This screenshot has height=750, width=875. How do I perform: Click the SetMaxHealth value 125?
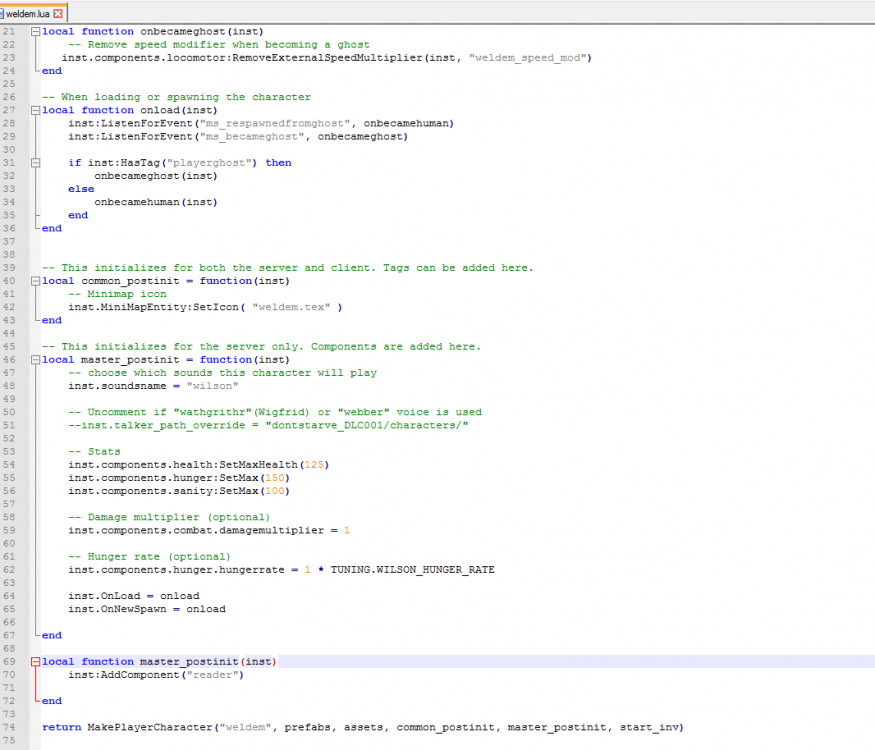point(314,465)
